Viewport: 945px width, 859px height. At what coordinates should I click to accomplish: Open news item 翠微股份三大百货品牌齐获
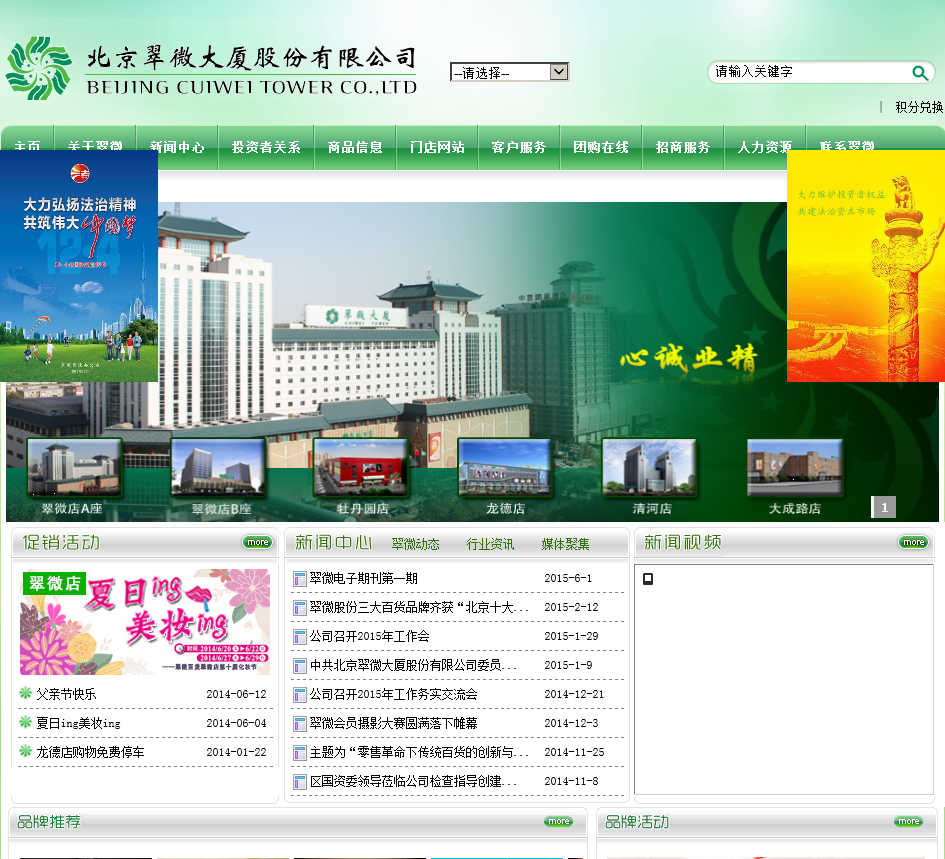[419, 607]
